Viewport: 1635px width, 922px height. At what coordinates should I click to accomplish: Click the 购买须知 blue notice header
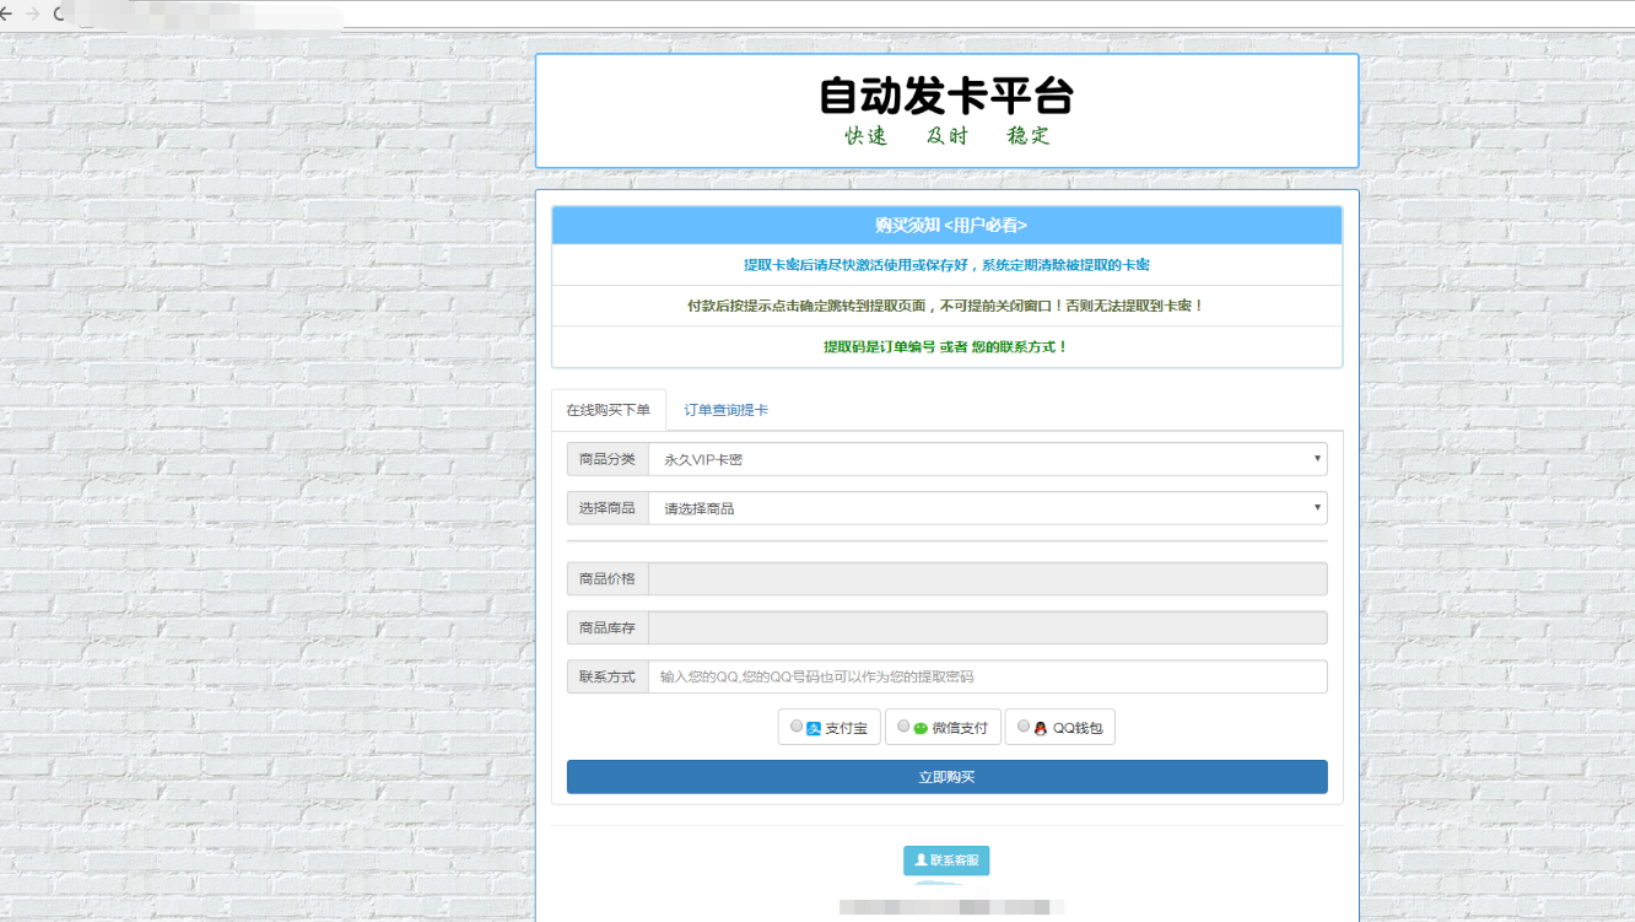click(946, 225)
